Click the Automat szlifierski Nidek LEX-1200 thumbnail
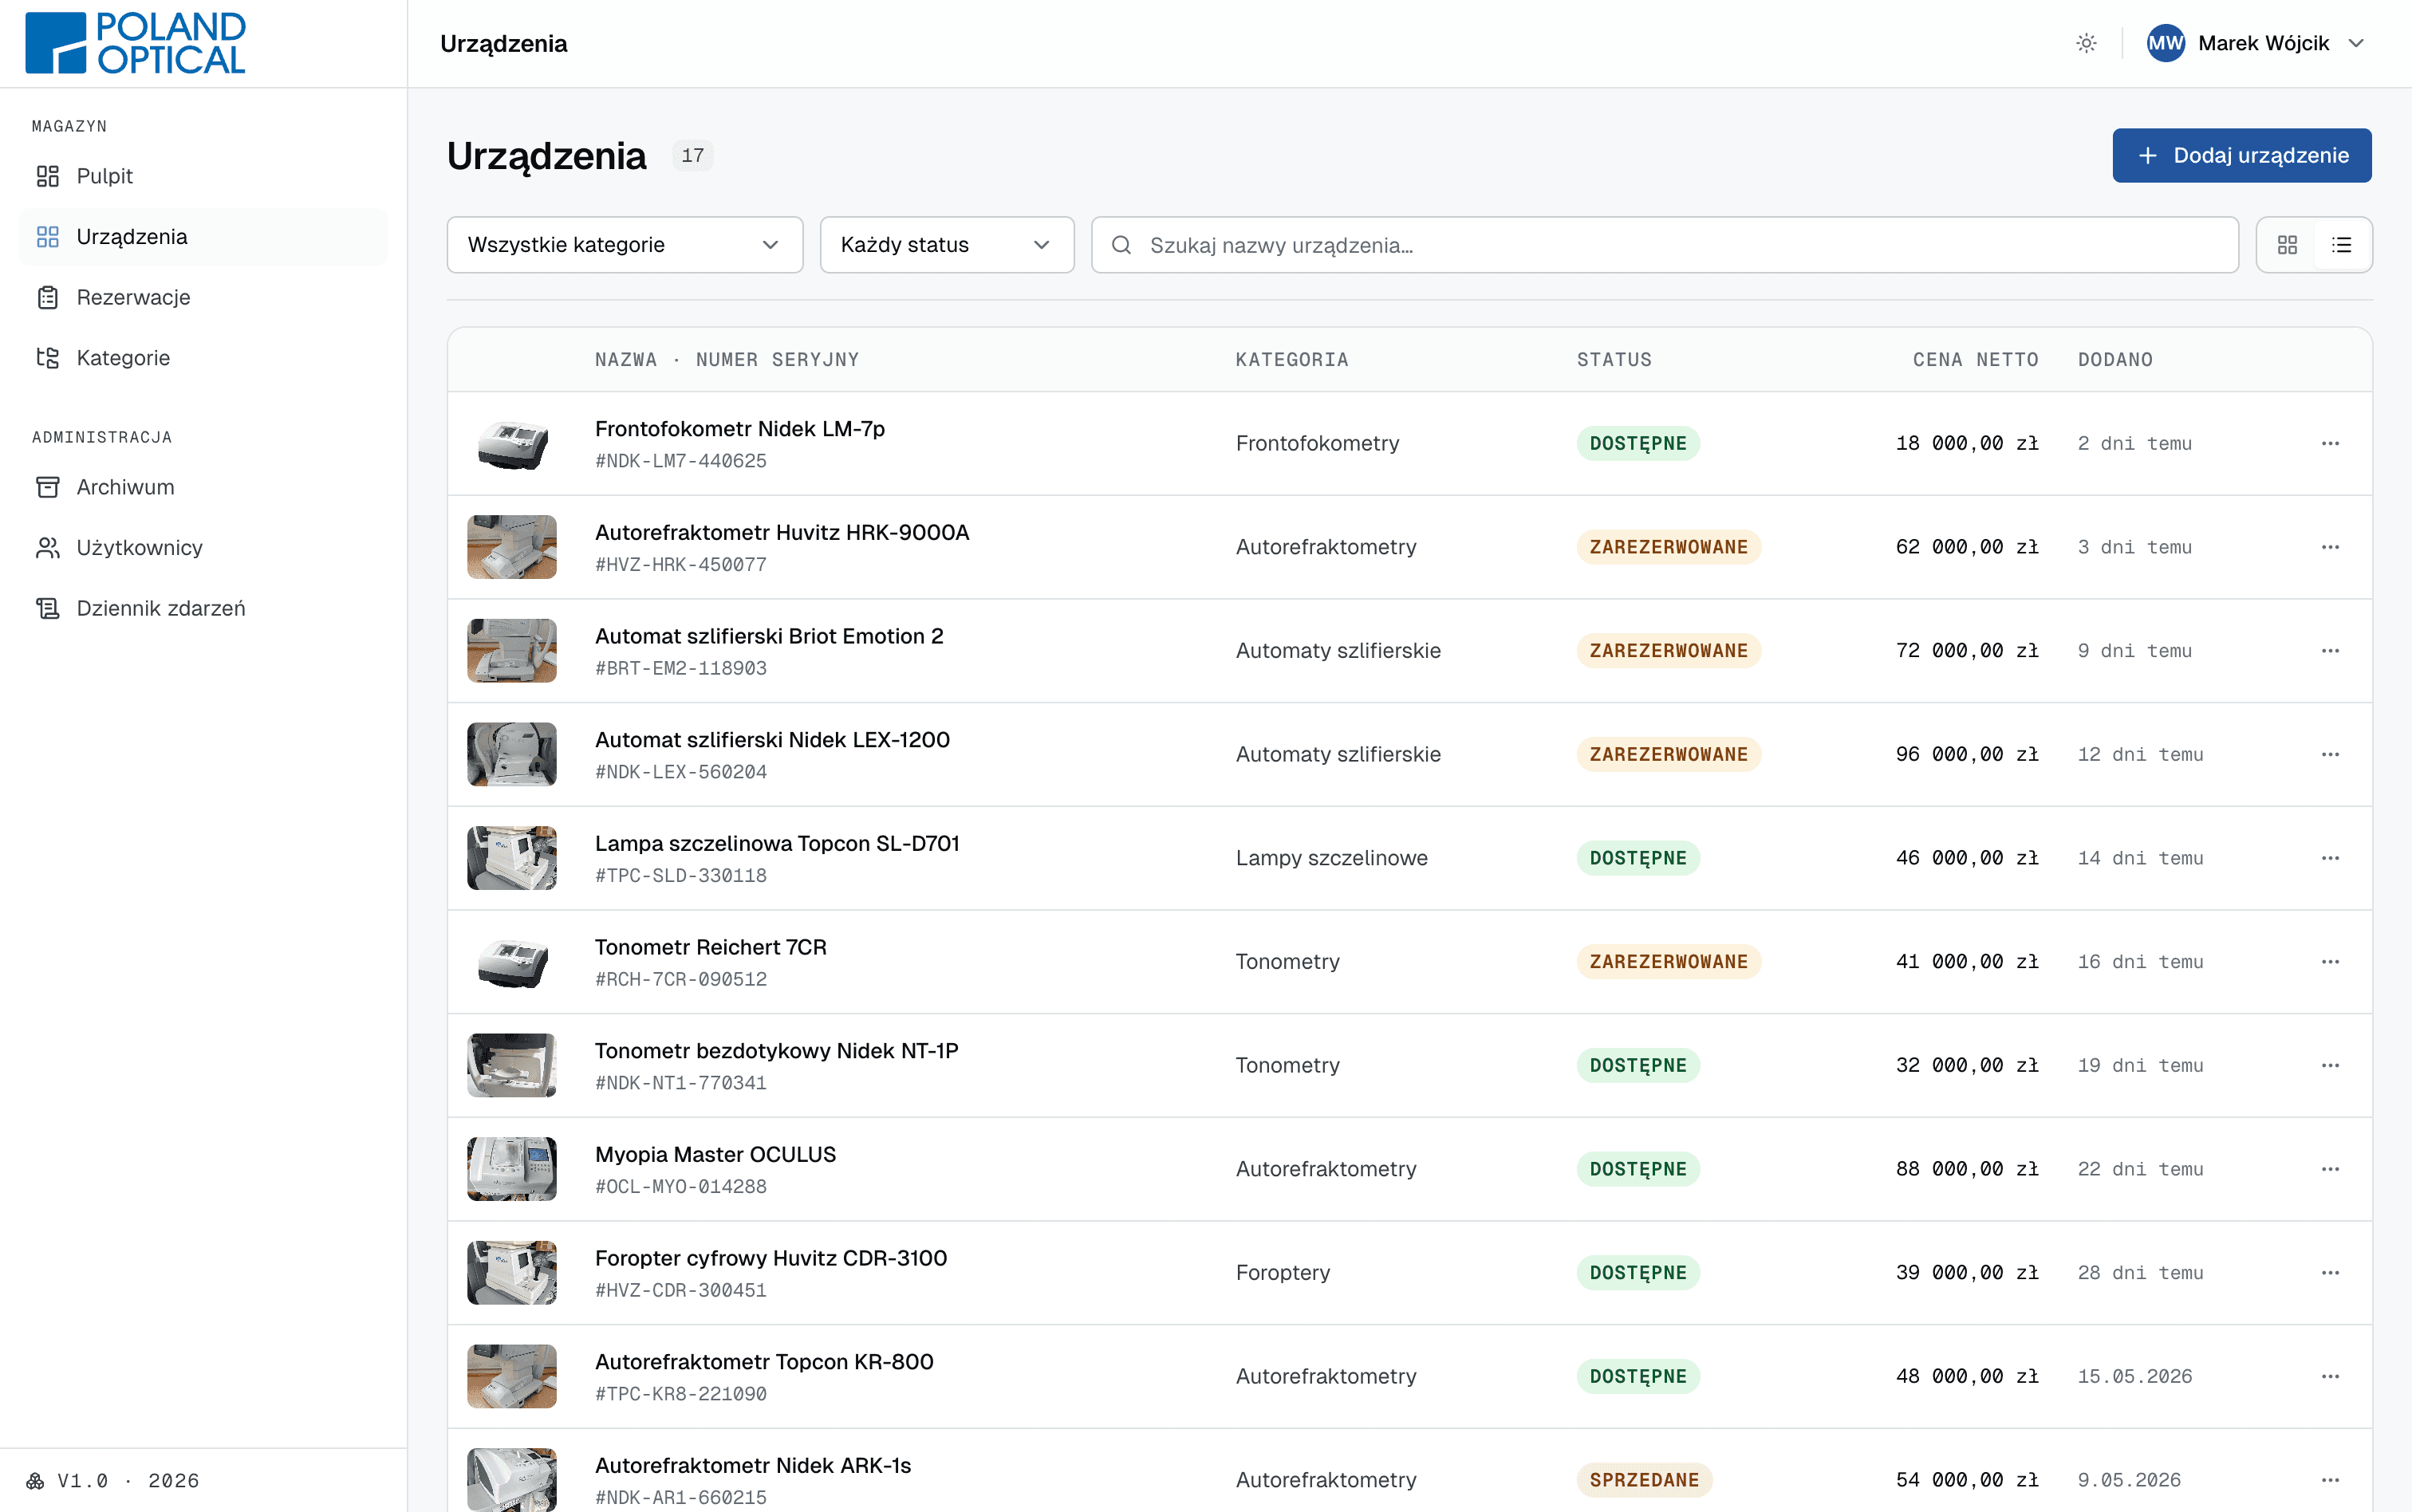 (x=512, y=754)
